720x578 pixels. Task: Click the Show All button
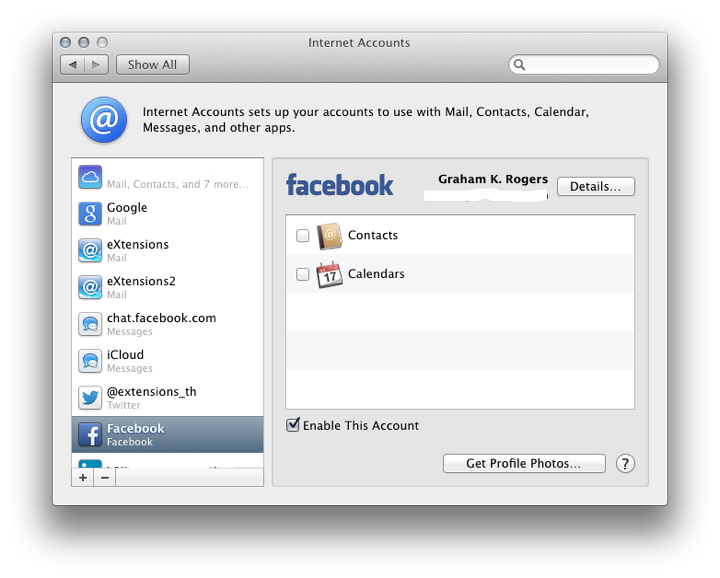pos(152,65)
